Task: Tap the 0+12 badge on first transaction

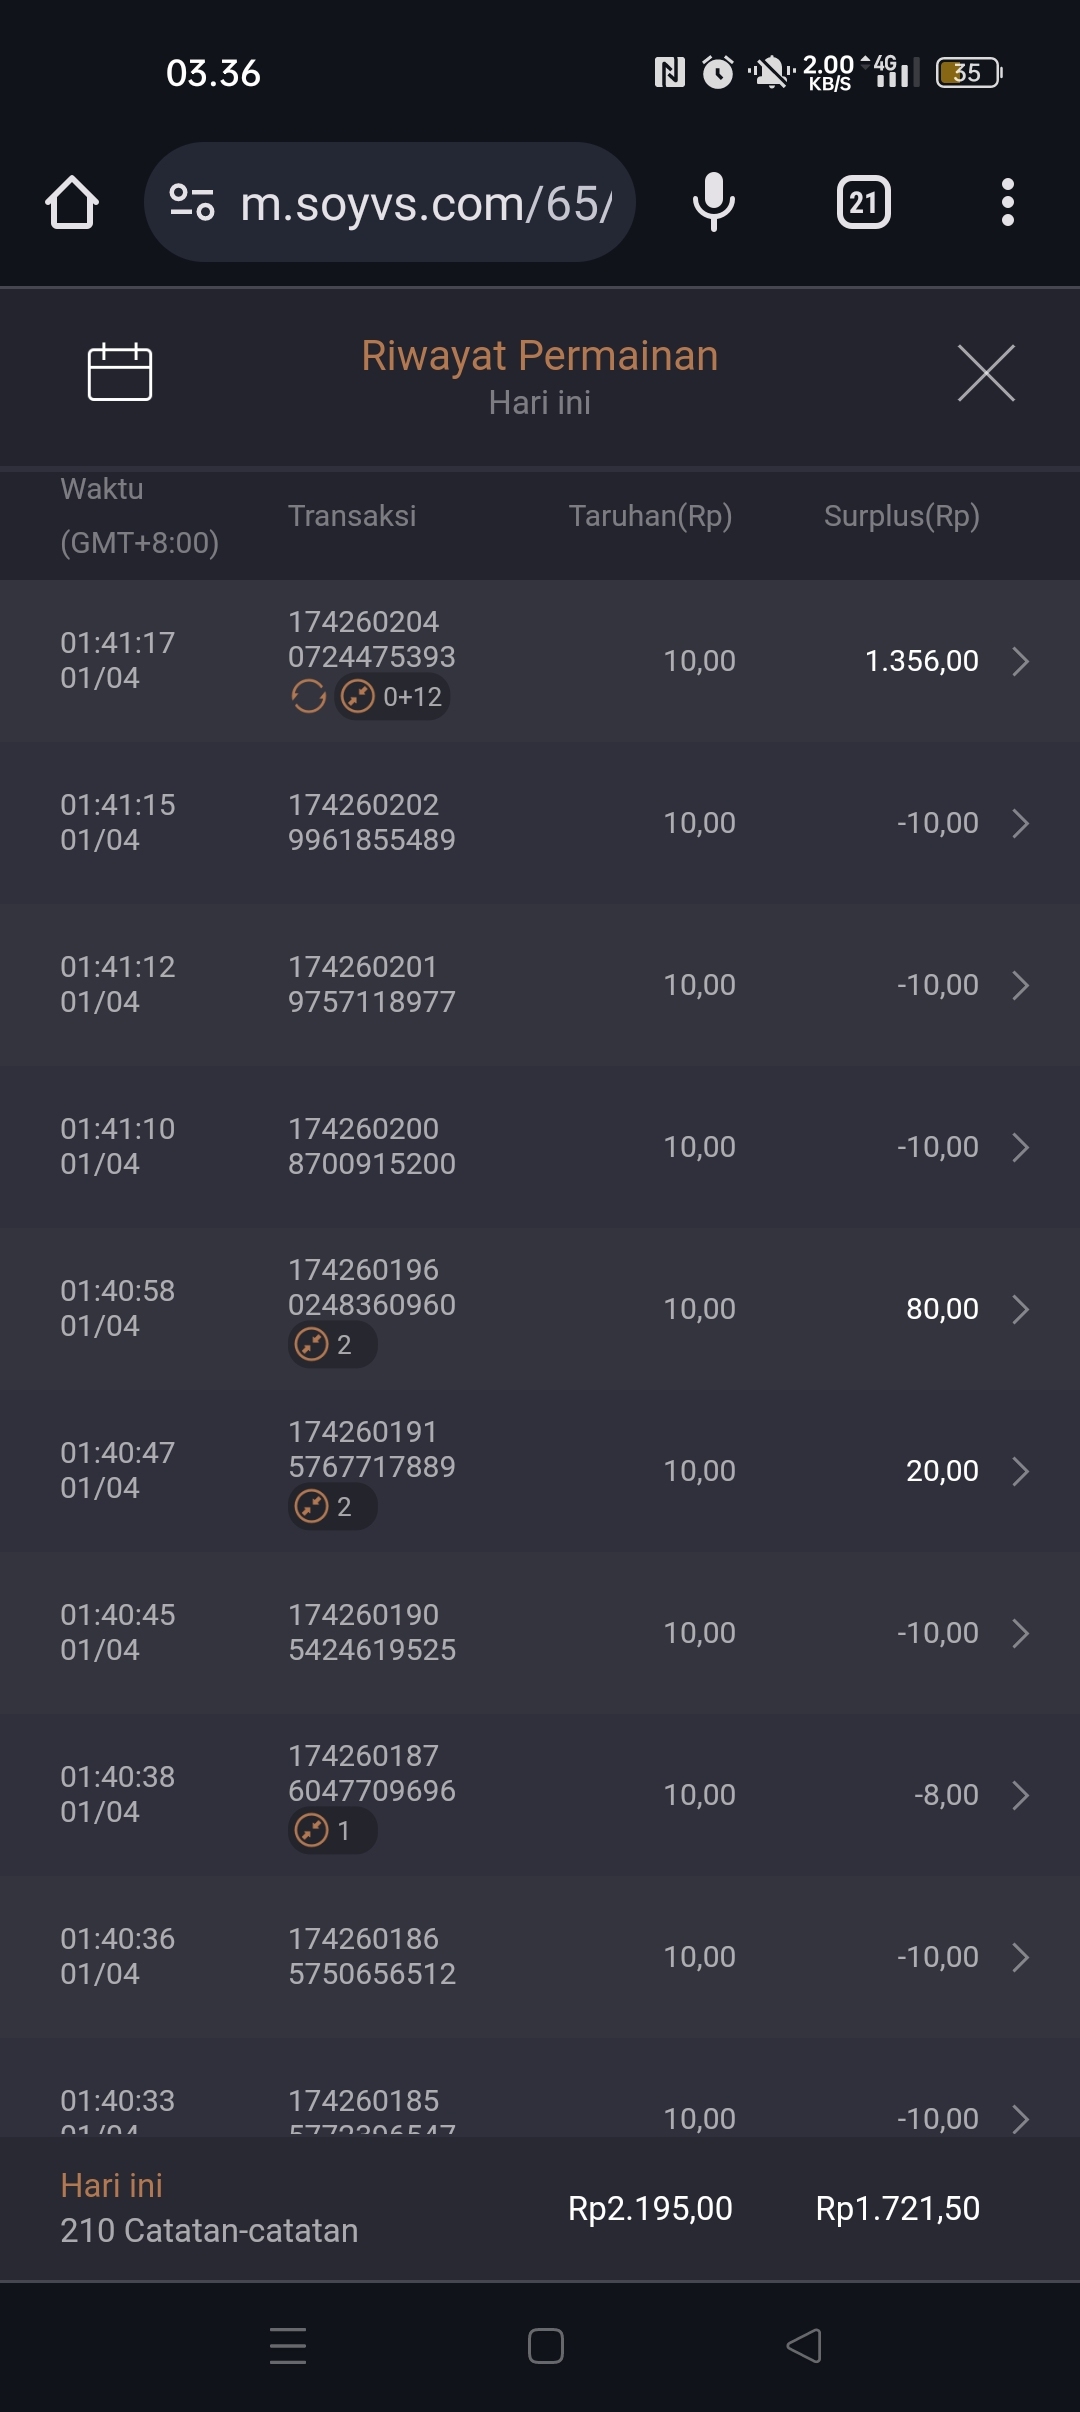Action: click(x=393, y=697)
